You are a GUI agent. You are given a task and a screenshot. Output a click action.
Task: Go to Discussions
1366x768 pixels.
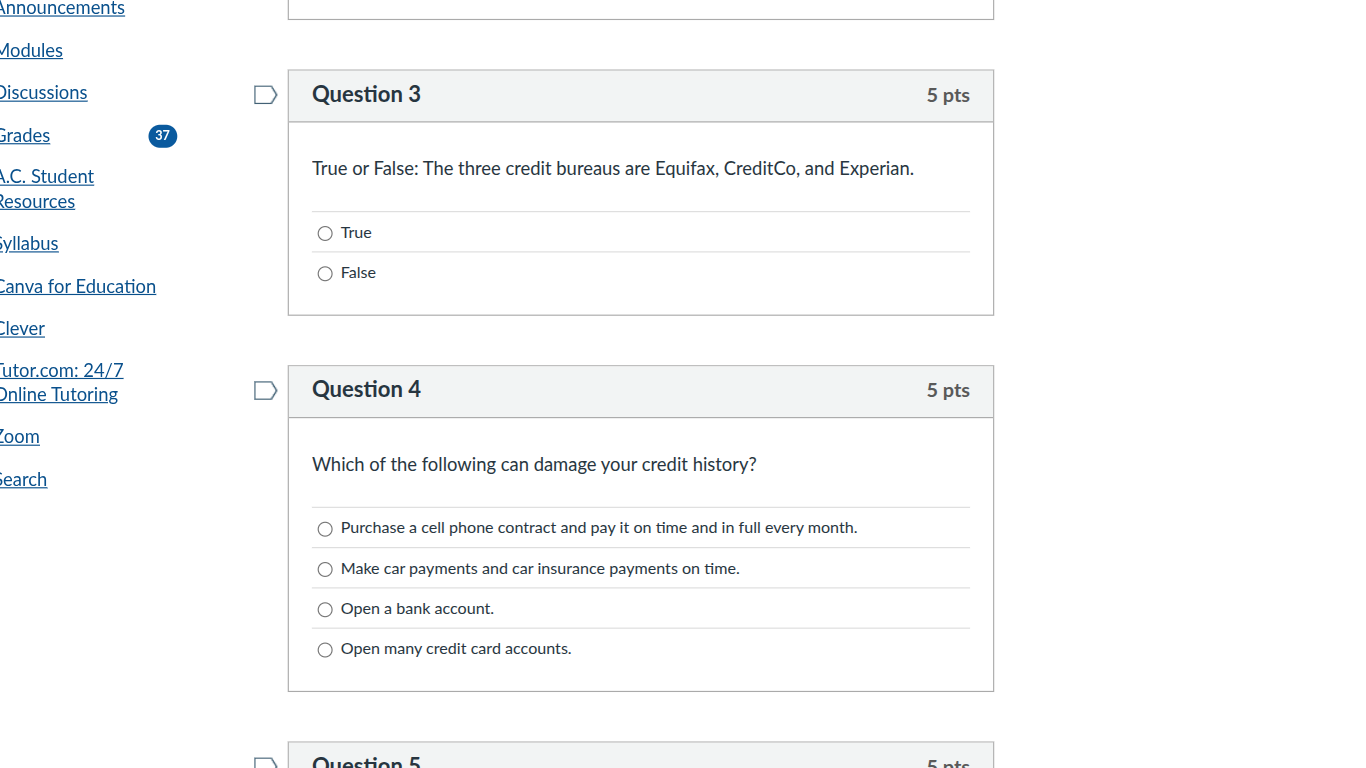tap(43, 92)
